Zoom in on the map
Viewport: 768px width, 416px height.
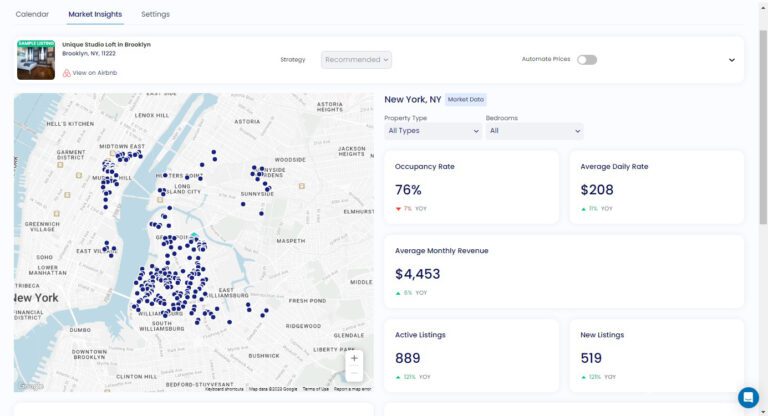(x=354, y=357)
